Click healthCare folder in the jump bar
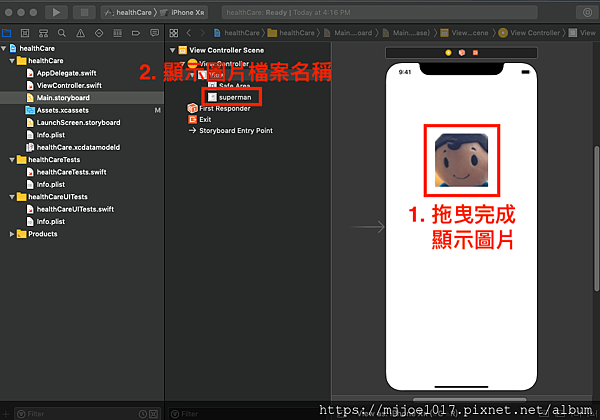The height and width of the screenshot is (420, 600). 292,33
